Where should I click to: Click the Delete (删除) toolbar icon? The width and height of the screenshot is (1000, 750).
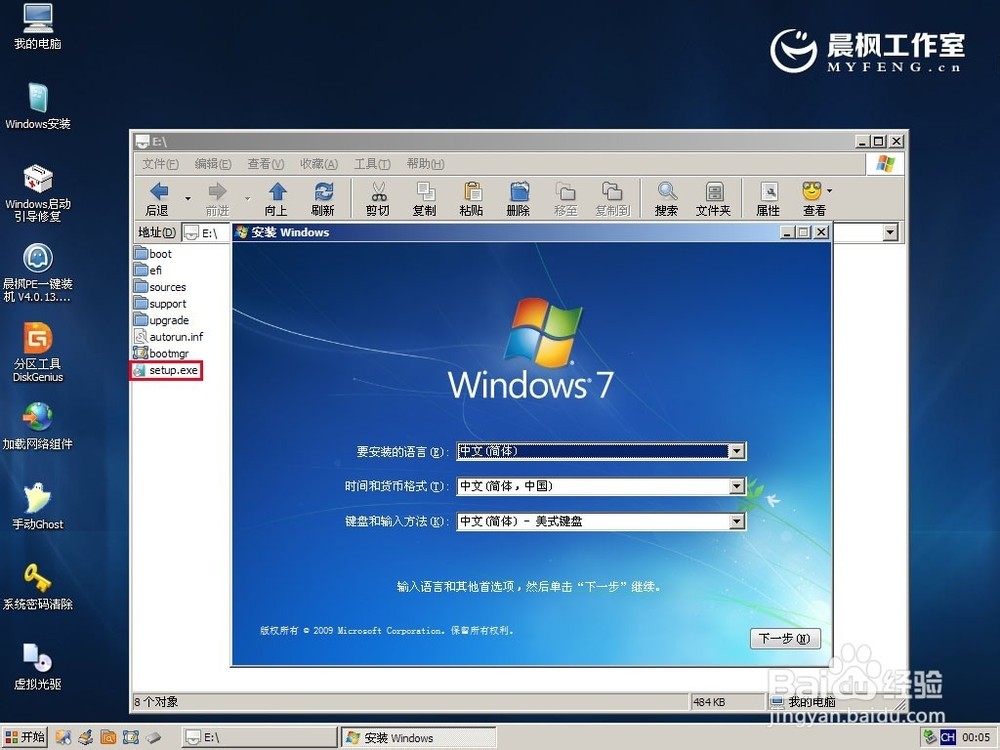click(x=518, y=196)
